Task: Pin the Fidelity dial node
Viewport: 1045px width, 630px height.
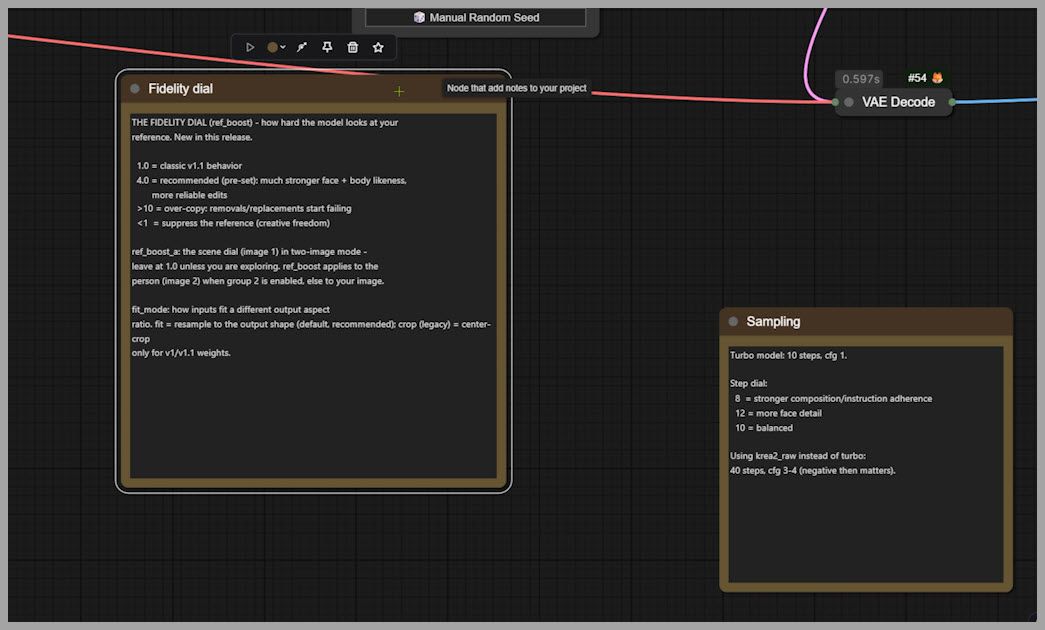Action: pyautogui.click(x=327, y=47)
